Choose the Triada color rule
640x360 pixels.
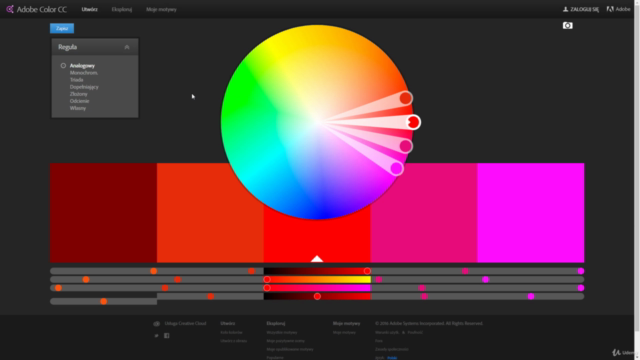[76, 80]
